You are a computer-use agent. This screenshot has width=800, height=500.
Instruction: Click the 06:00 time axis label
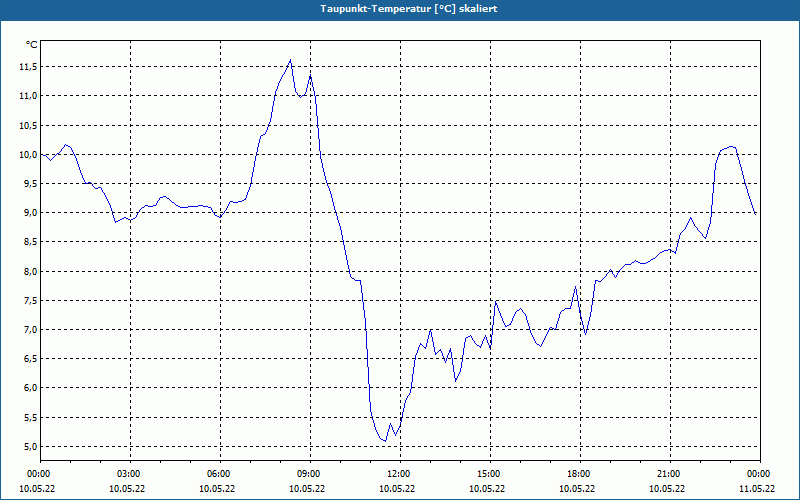(x=220, y=474)
